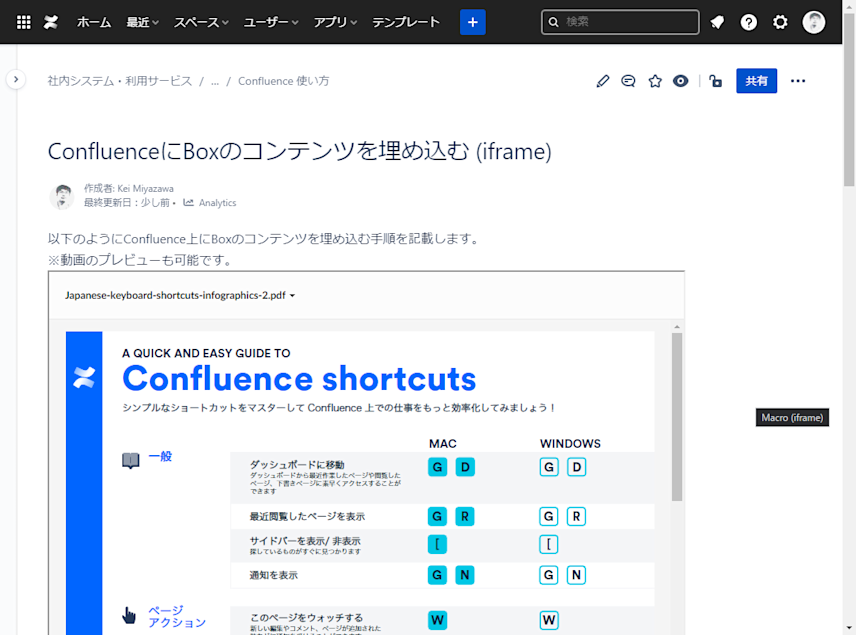Click the Mac N key for 通知を表示

(465, 575)
